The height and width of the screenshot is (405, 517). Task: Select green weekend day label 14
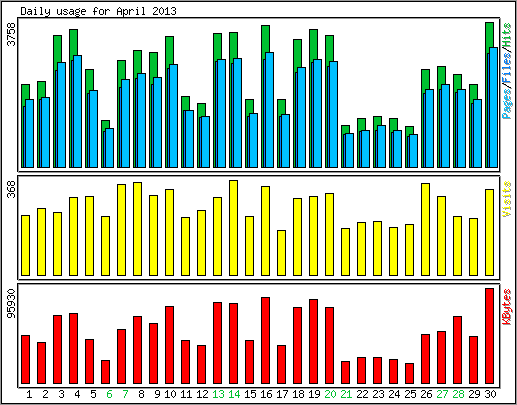coord(234,394)
